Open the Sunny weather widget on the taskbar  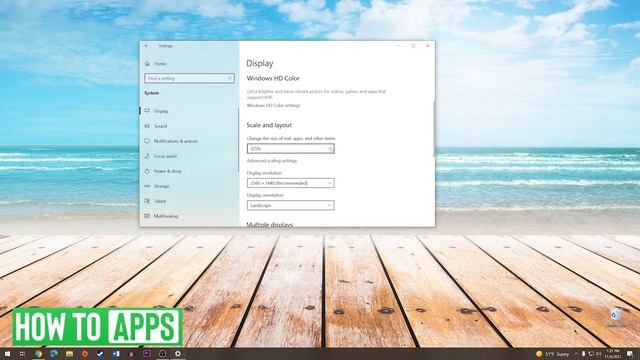point(553,354)
